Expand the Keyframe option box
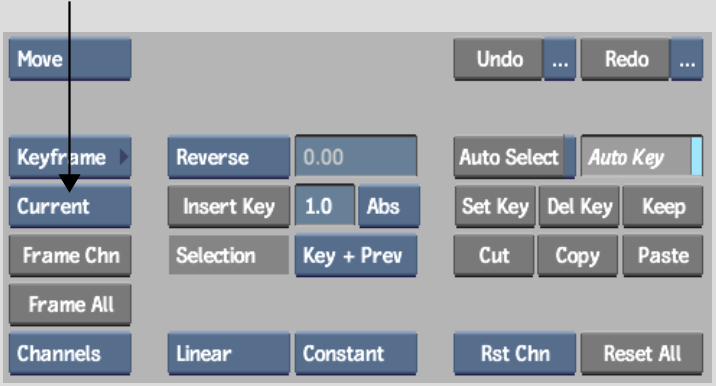Image resolution: width=716 pixels, height=386 pixels. (70, 157)
